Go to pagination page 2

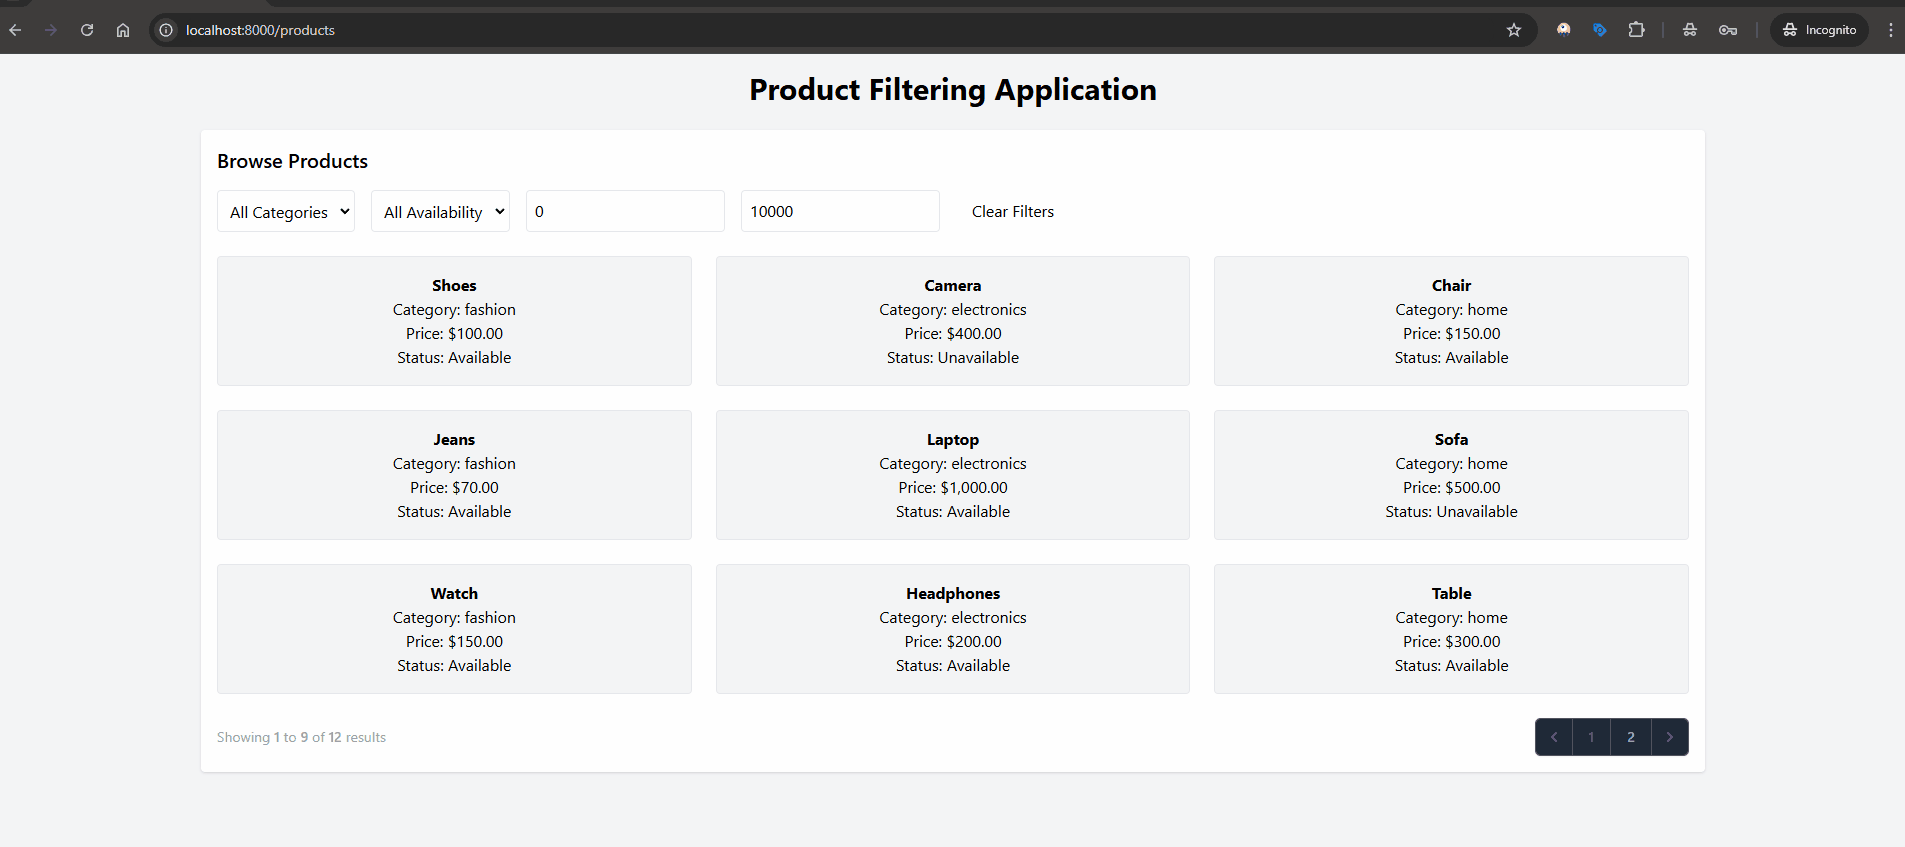coord(1630,737)
